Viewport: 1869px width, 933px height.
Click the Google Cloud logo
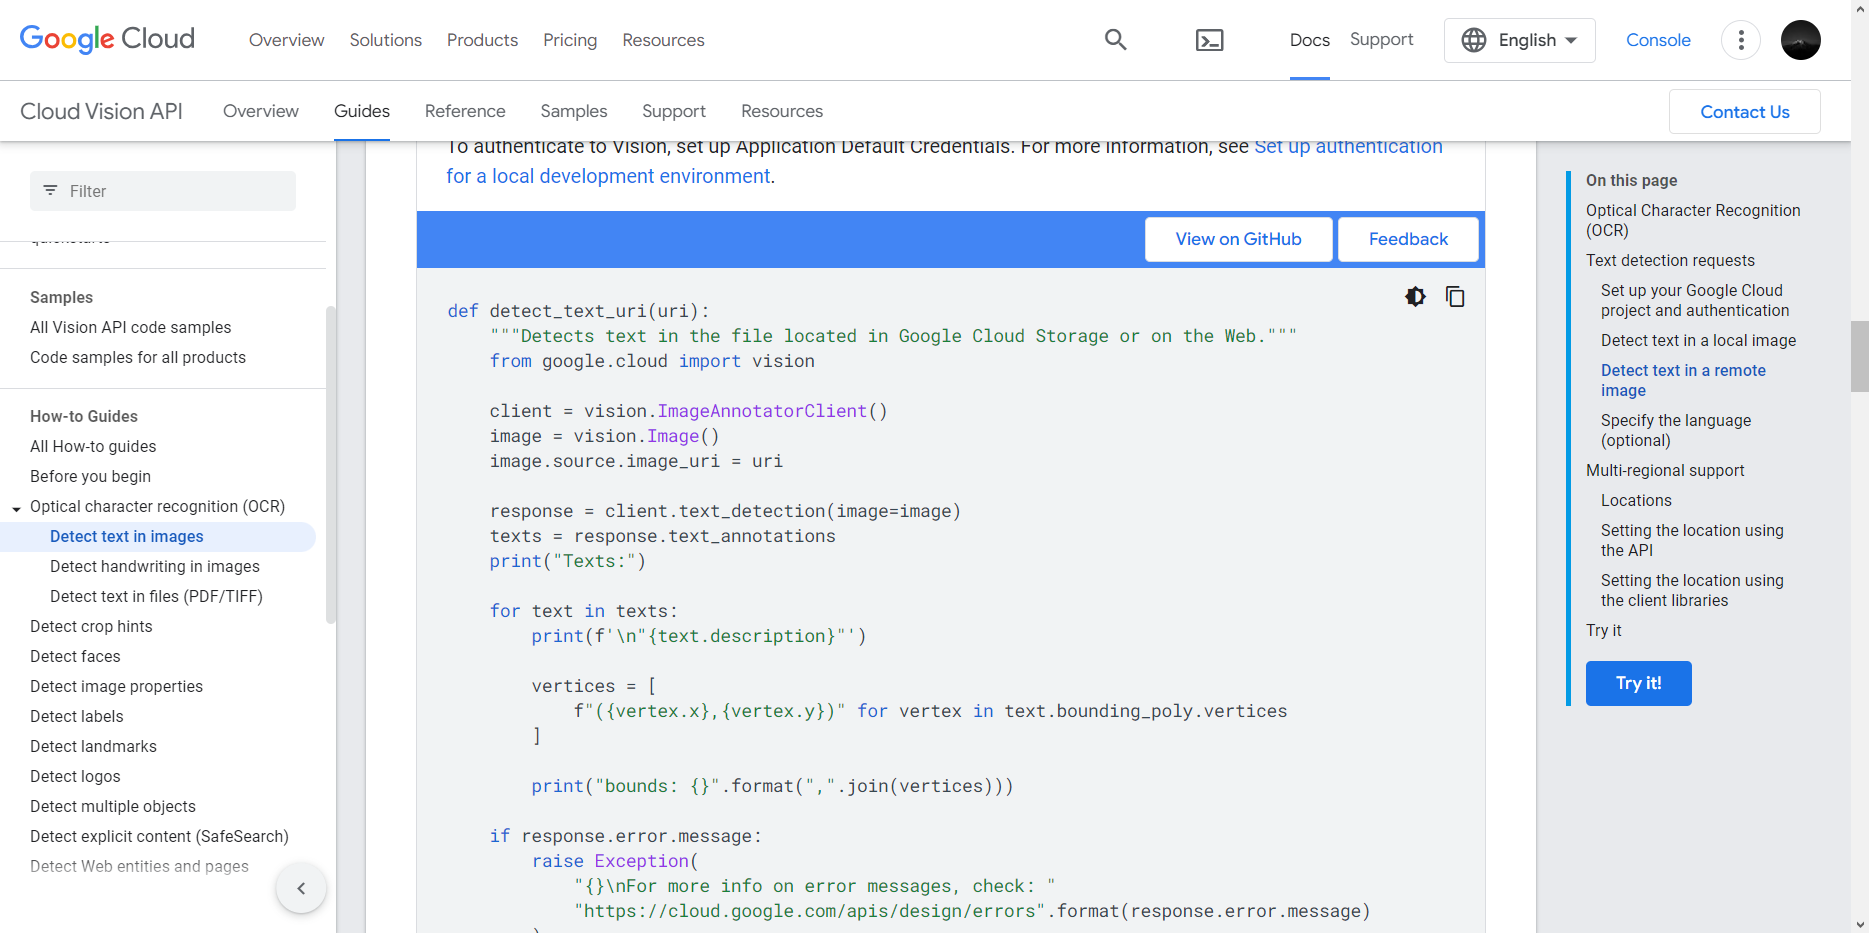[x=107, y=39]
